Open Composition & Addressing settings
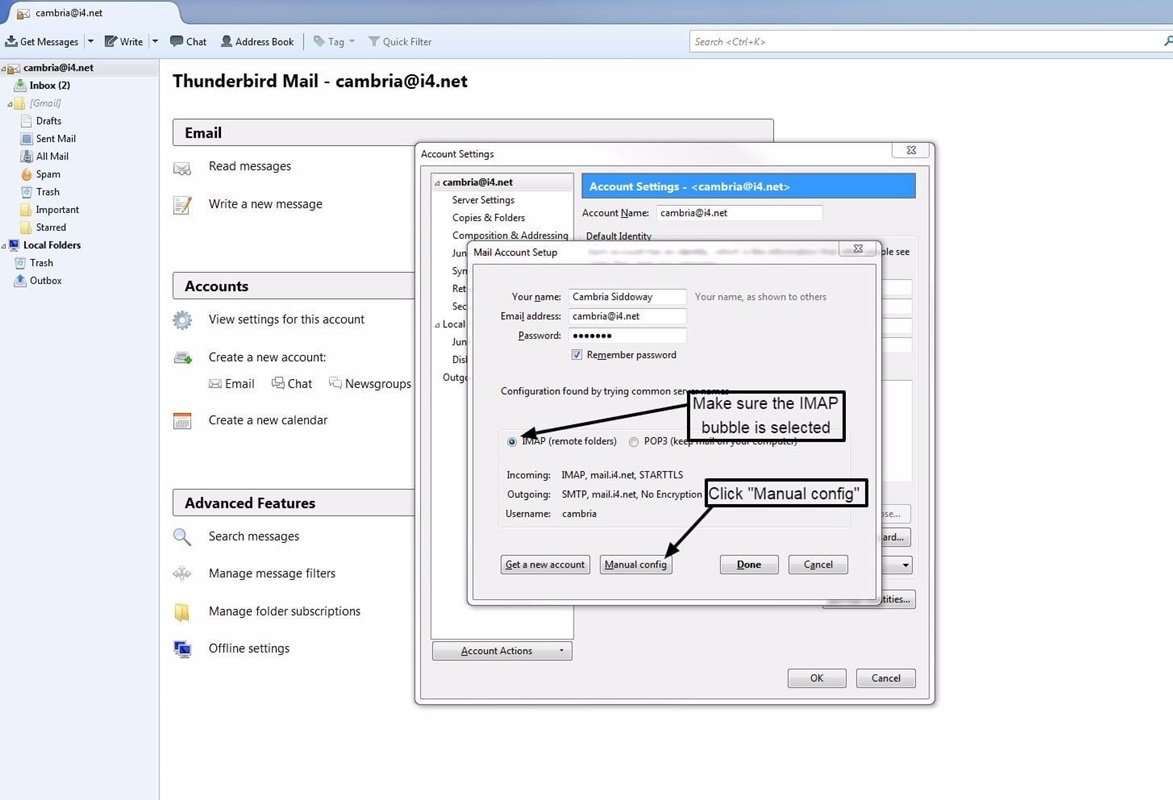This screenshot has height=800, width=1173. pyautogui.click(x=510, y=236)
